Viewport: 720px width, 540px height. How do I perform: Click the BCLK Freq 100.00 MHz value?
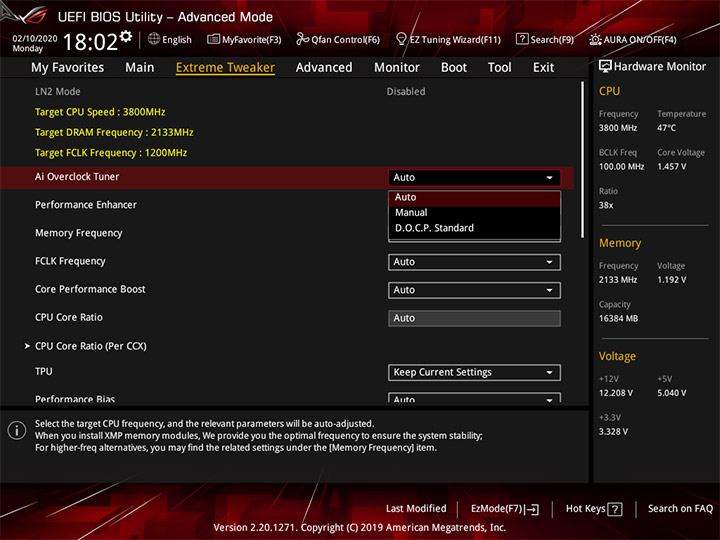[x=621, y=167]
